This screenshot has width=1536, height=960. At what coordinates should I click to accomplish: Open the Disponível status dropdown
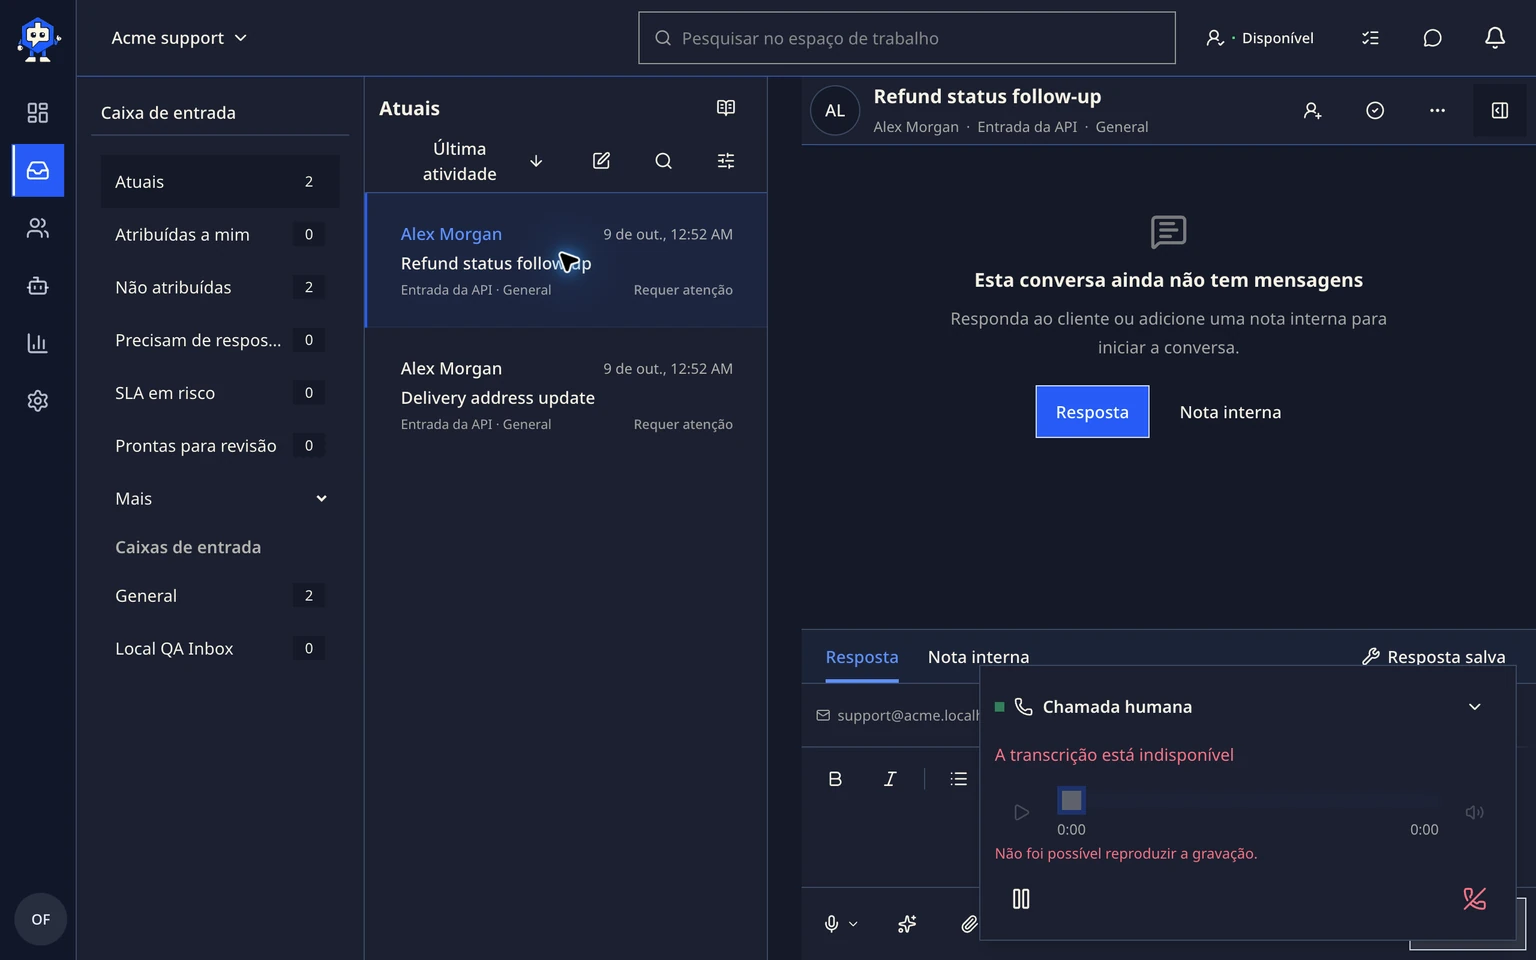pyautogui.click(x=1260, y=38)
